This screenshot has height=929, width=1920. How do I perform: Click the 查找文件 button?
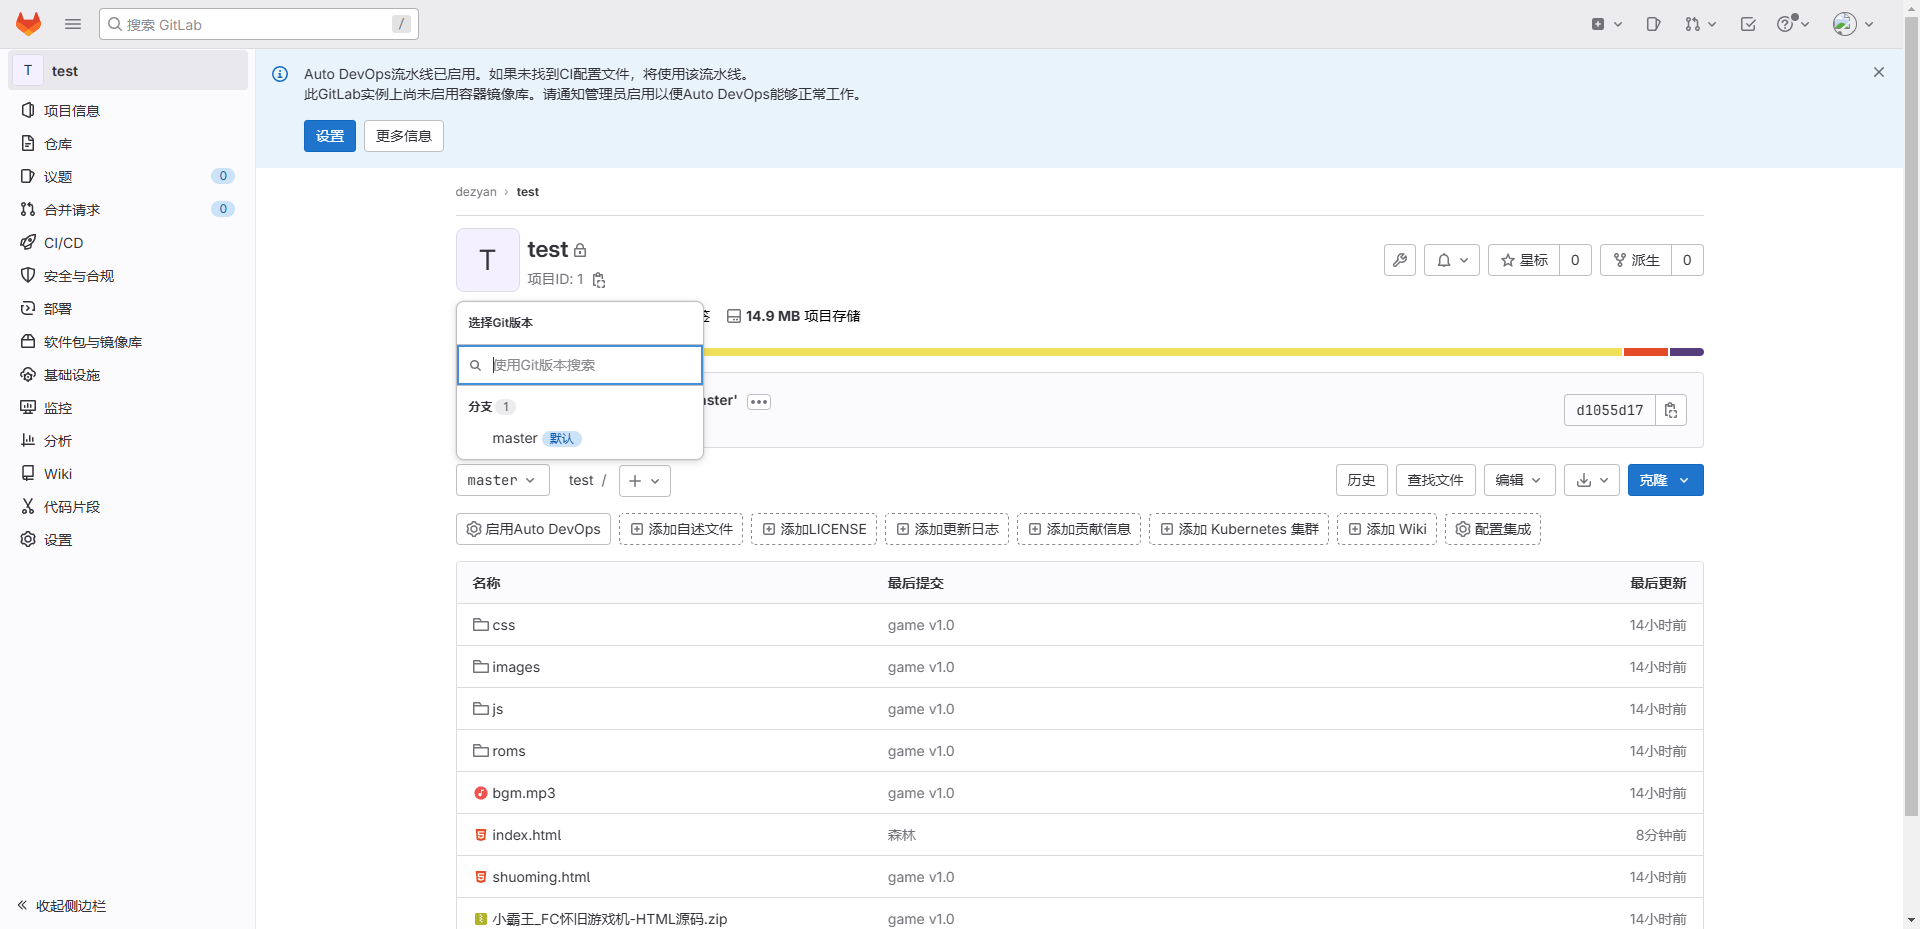pos(1436,481)
